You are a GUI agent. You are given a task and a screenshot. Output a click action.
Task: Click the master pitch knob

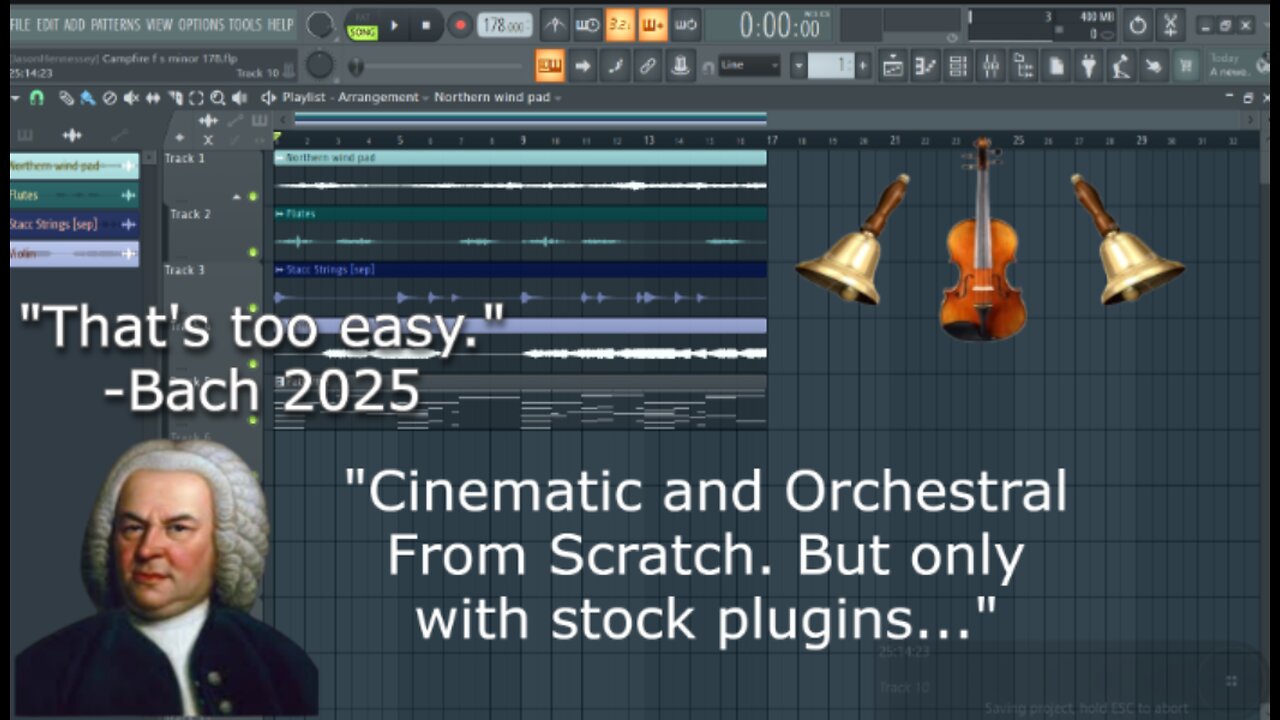(x=319, y=65)
